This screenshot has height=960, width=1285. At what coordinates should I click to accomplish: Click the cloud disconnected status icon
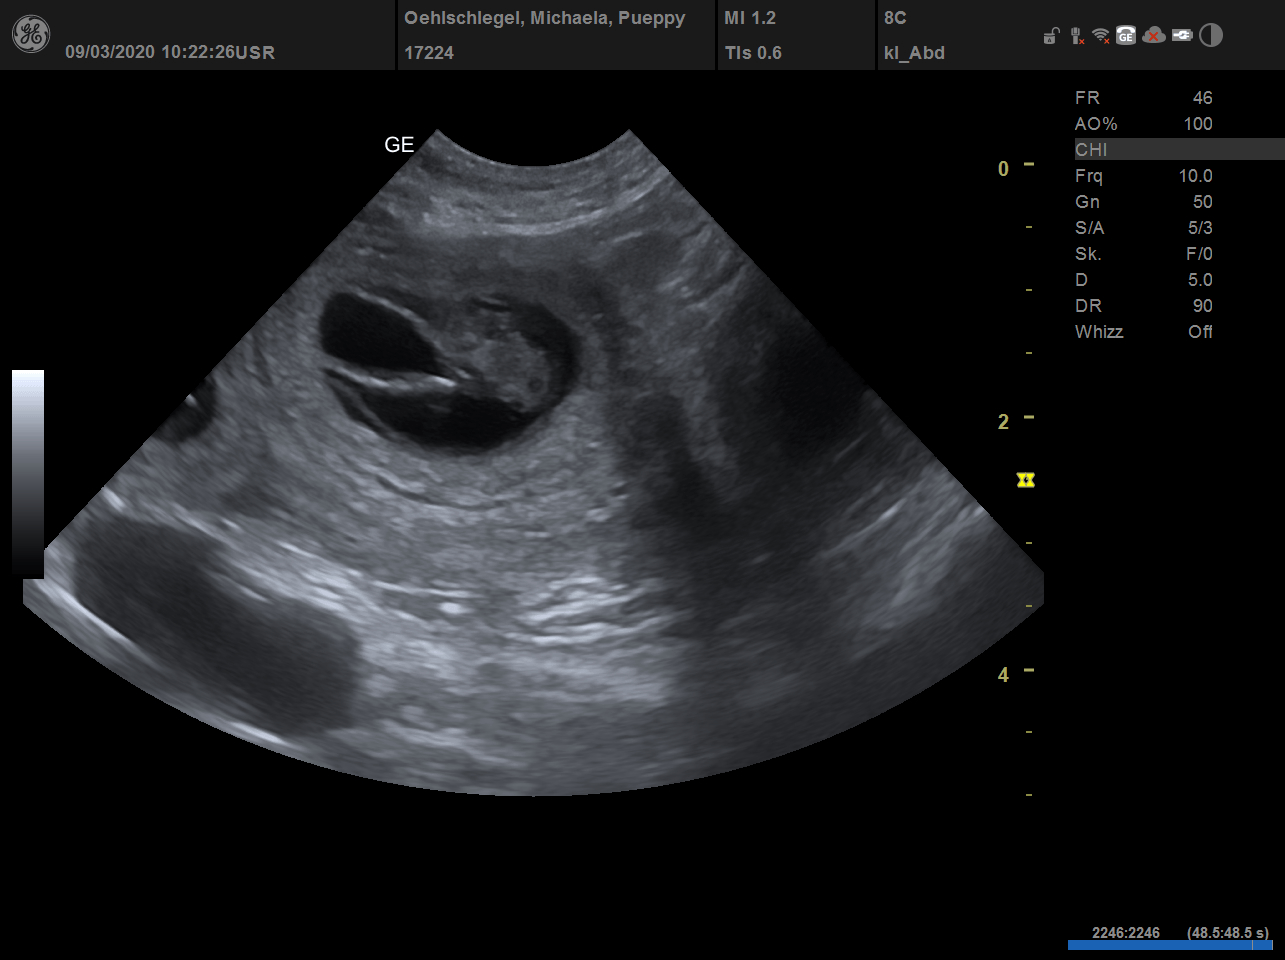tap(1154, 36)
